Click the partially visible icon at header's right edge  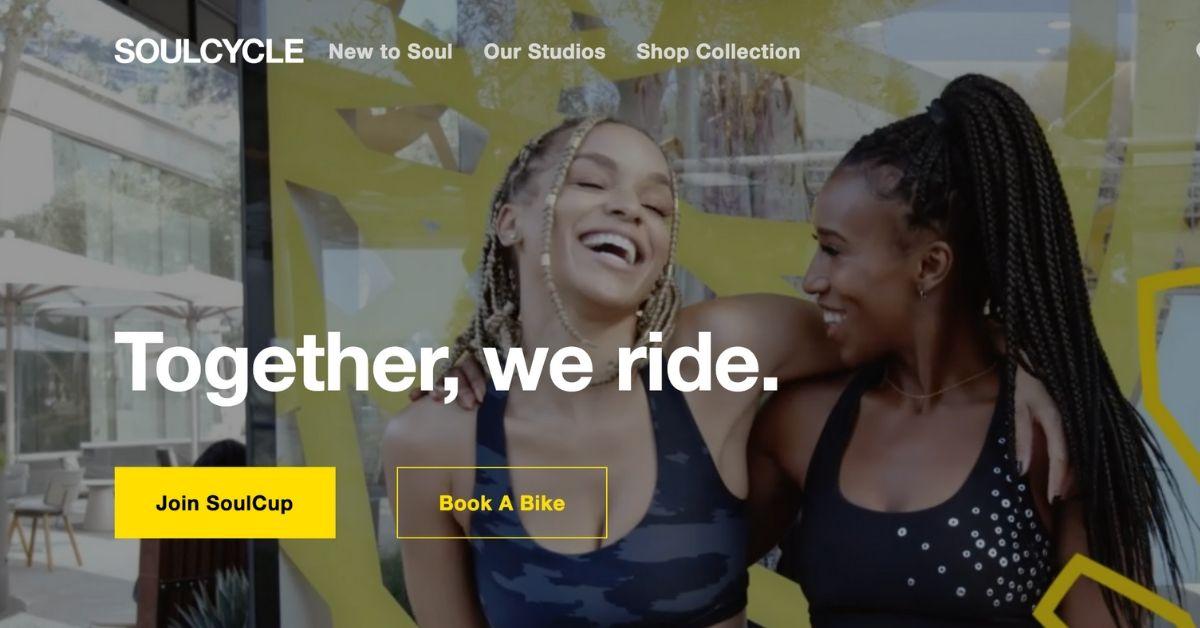click(x=1195, y=51)
